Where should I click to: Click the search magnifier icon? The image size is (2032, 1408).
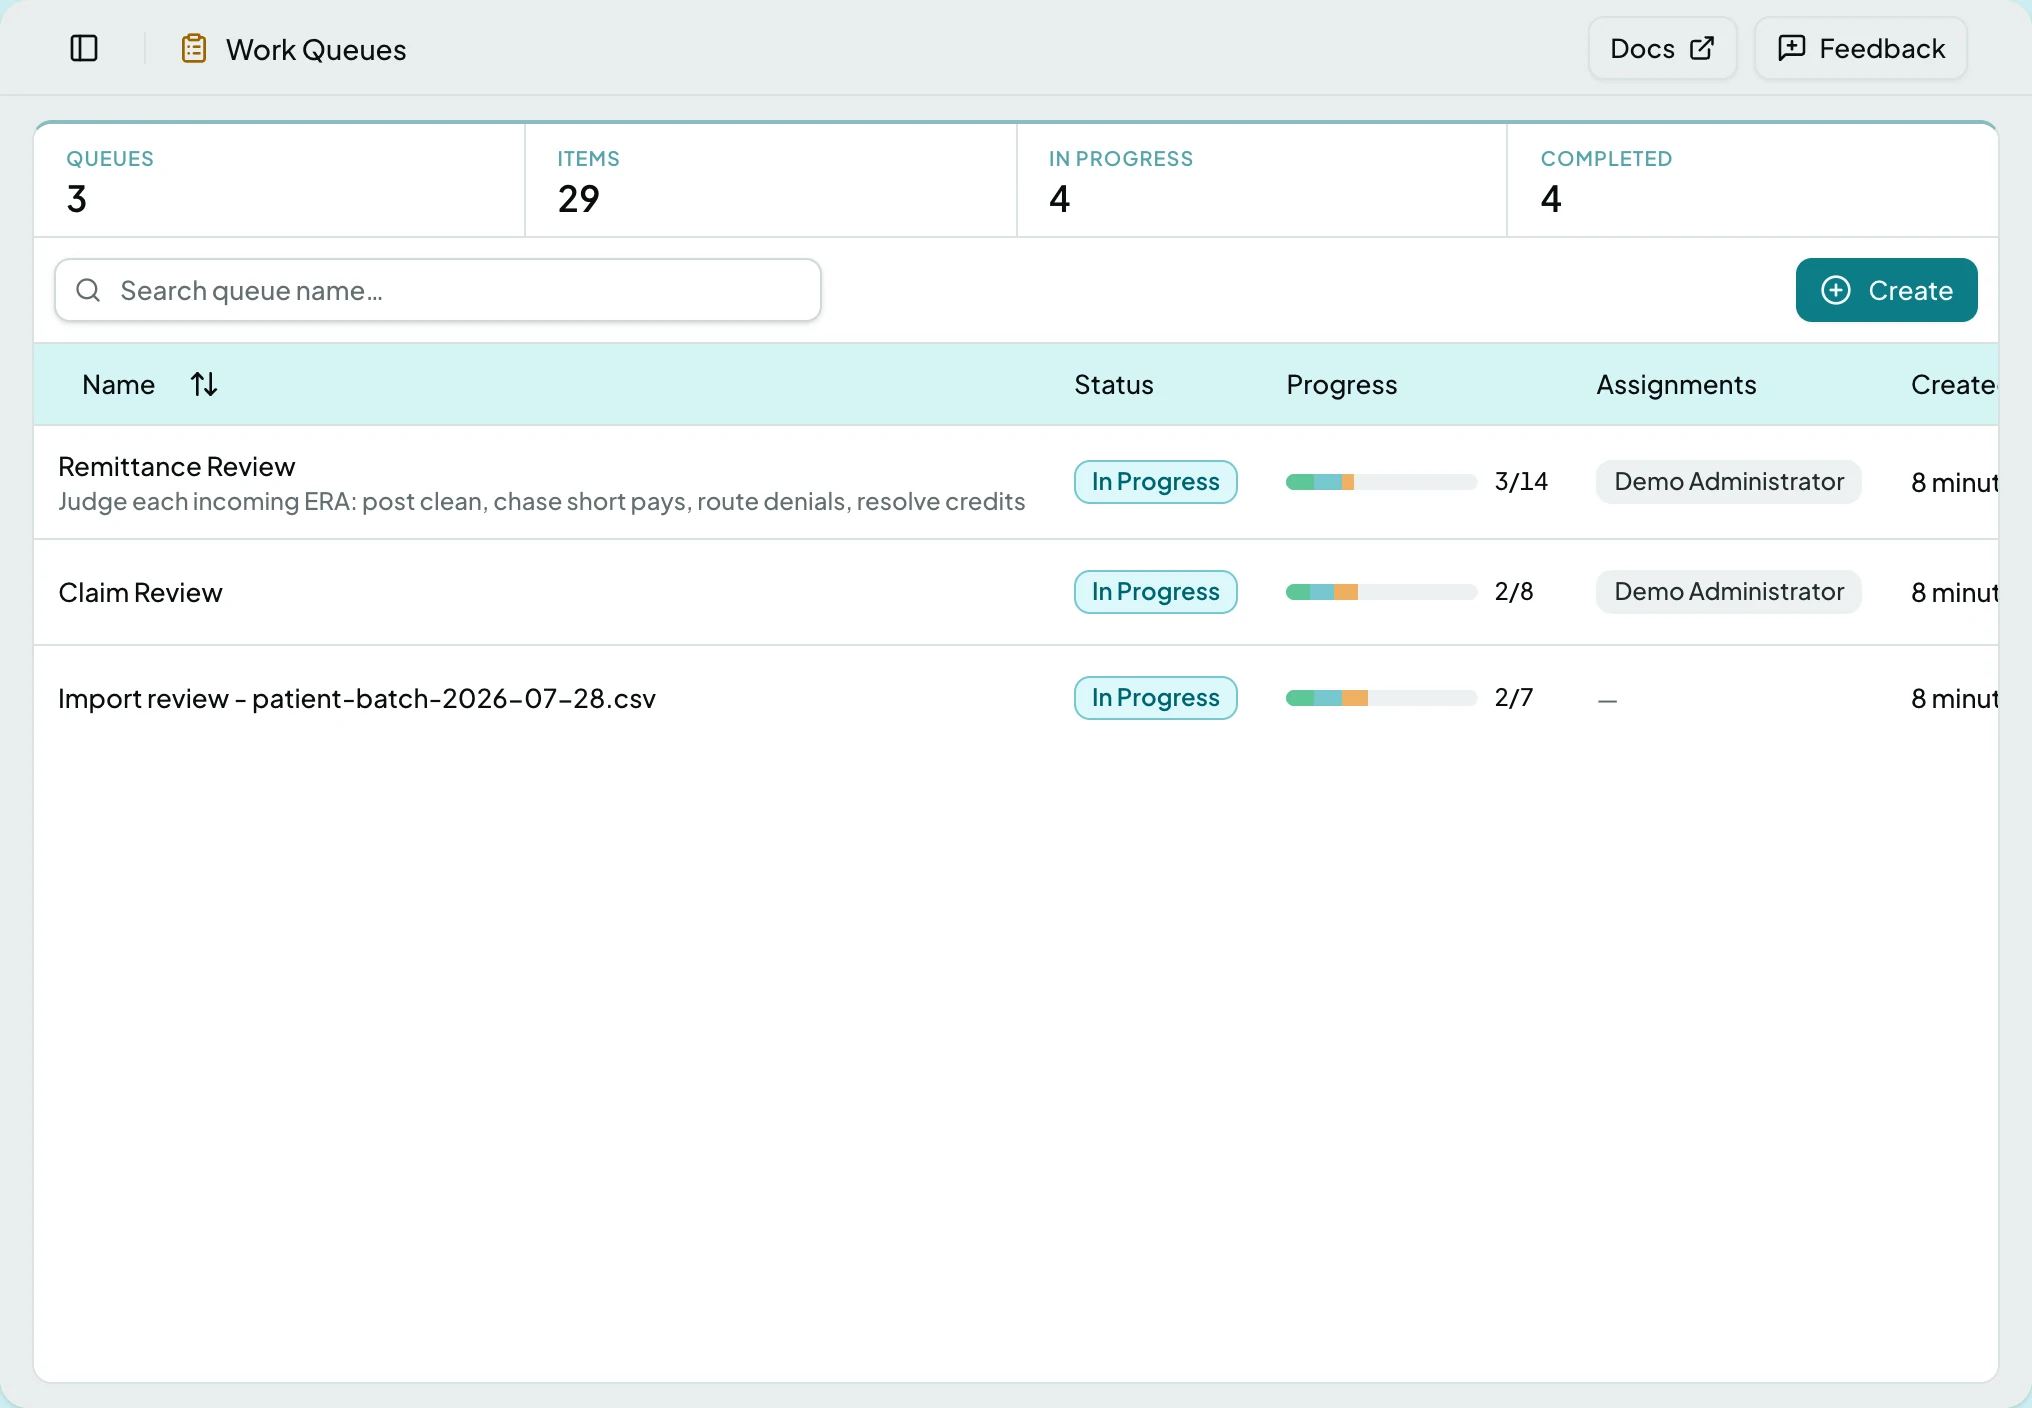click(88, 290)
